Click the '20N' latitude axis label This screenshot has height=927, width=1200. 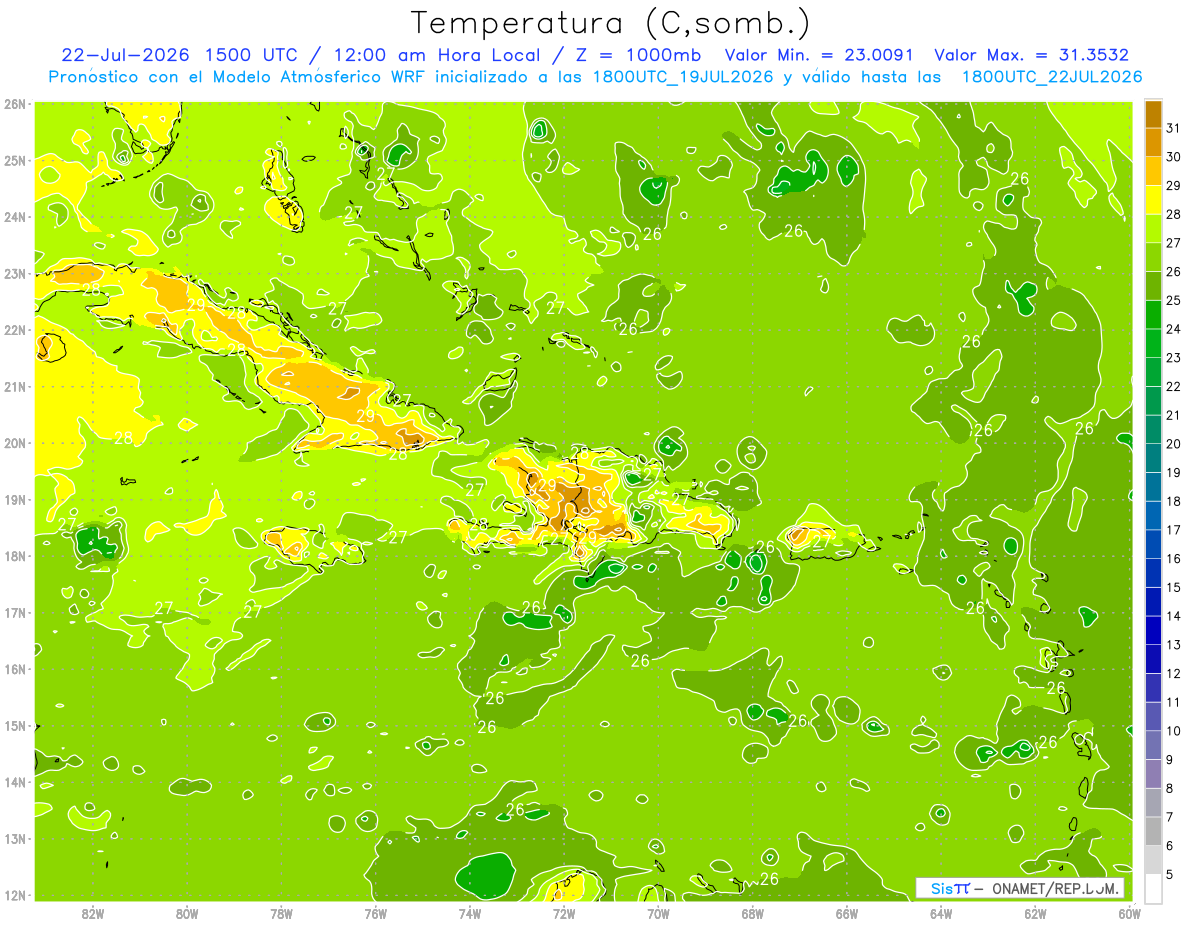coord(14,442)
